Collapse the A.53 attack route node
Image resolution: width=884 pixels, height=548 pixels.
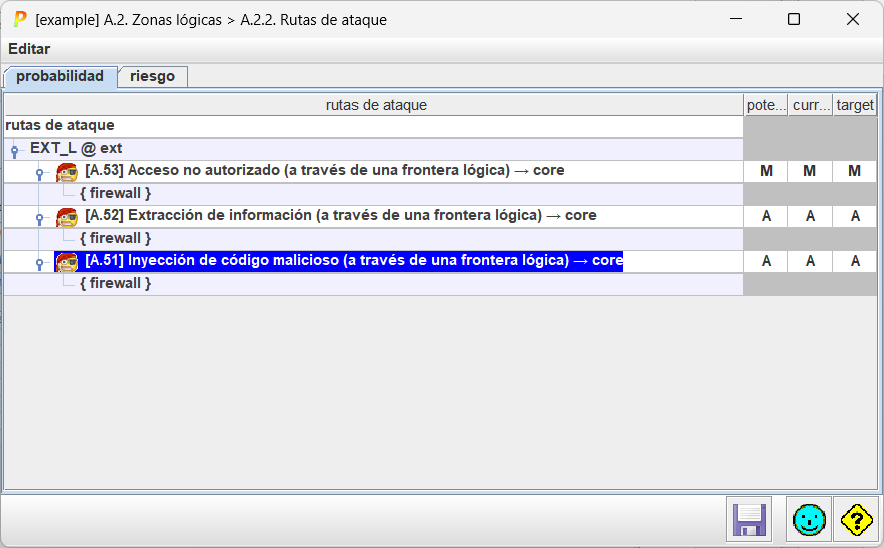[40, 172]
